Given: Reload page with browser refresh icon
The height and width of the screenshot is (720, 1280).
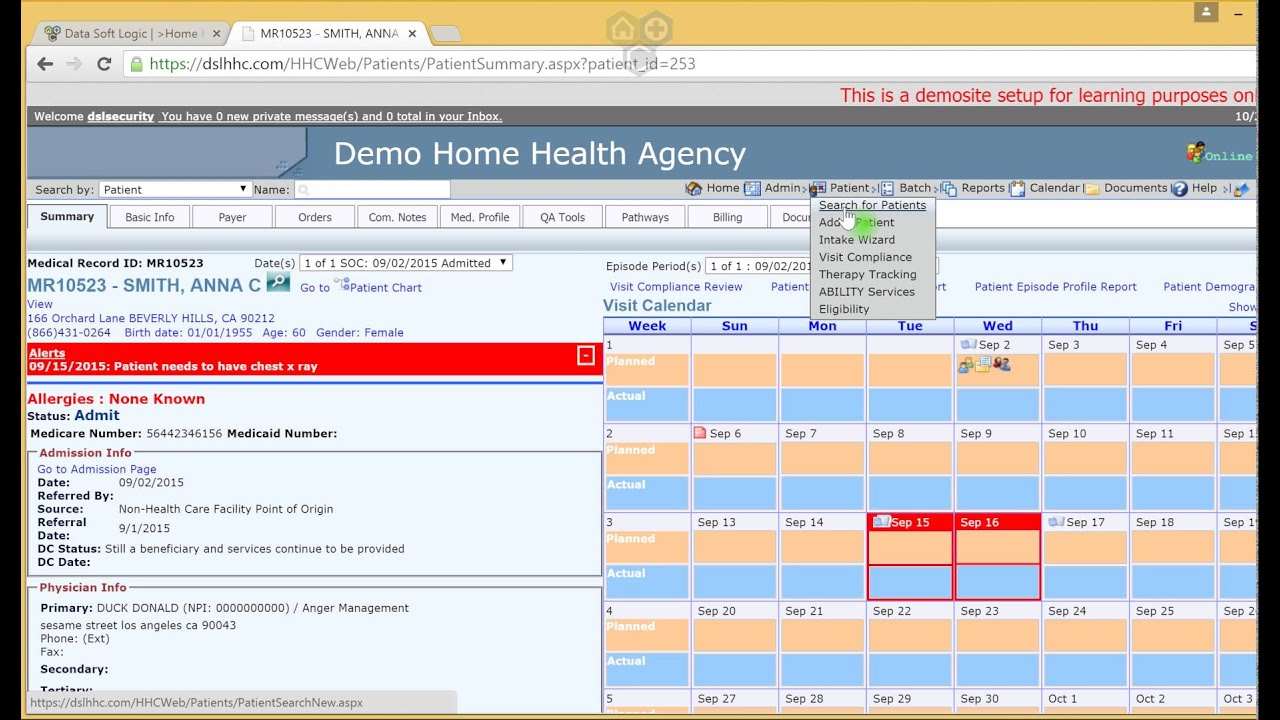Looking at the screenshot, I should (104, 64).
